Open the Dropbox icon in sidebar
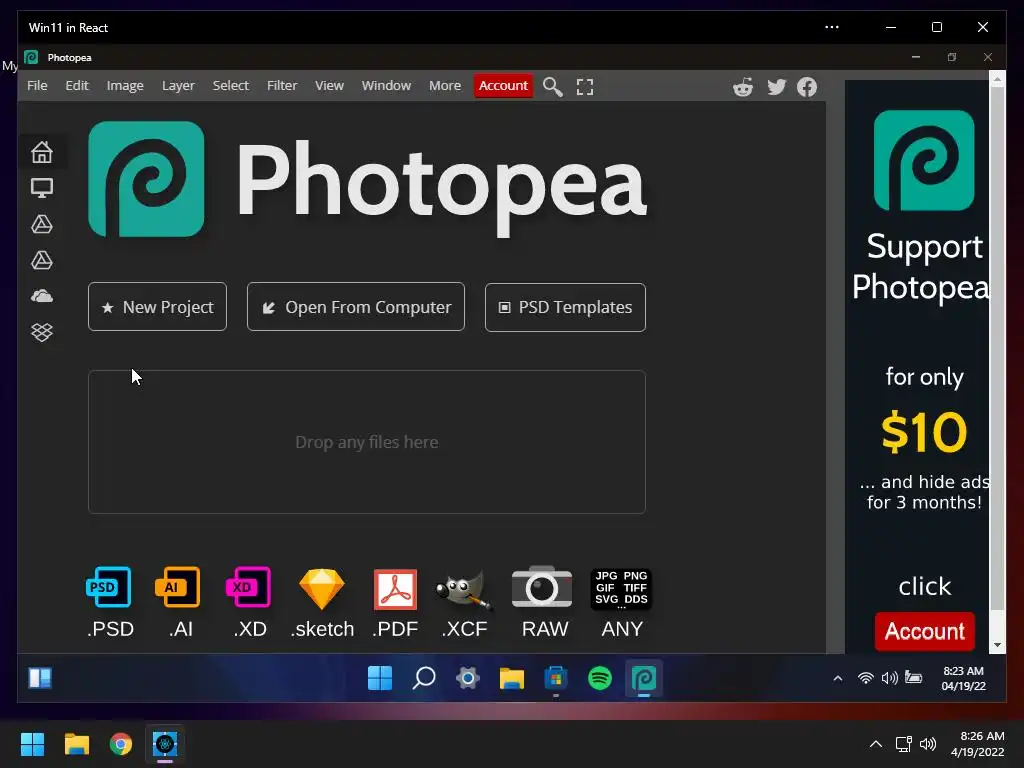Image resolution: width=1024 pixels, height=768 pixels. (x=42, y=332)
